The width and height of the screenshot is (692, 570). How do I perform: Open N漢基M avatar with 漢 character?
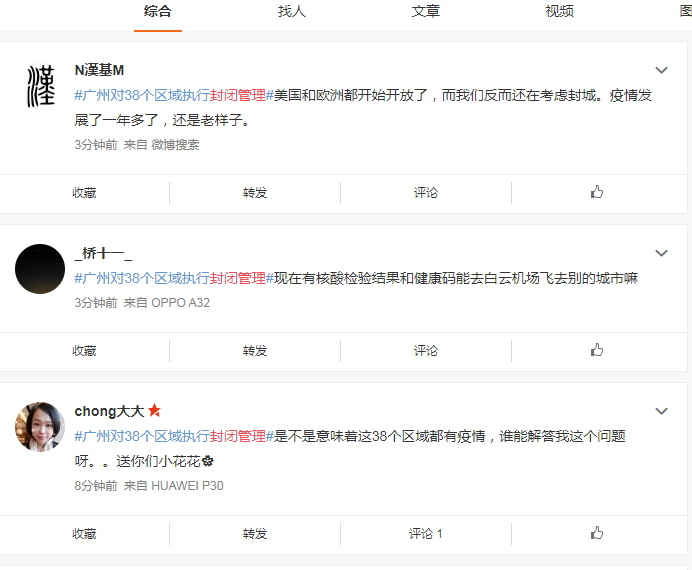pos(40,86)
